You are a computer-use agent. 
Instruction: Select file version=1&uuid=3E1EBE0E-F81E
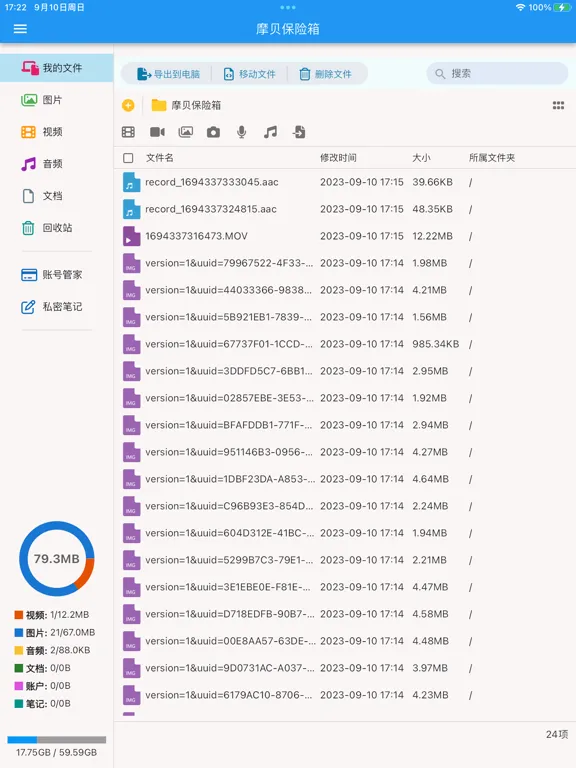coord(345,587)
